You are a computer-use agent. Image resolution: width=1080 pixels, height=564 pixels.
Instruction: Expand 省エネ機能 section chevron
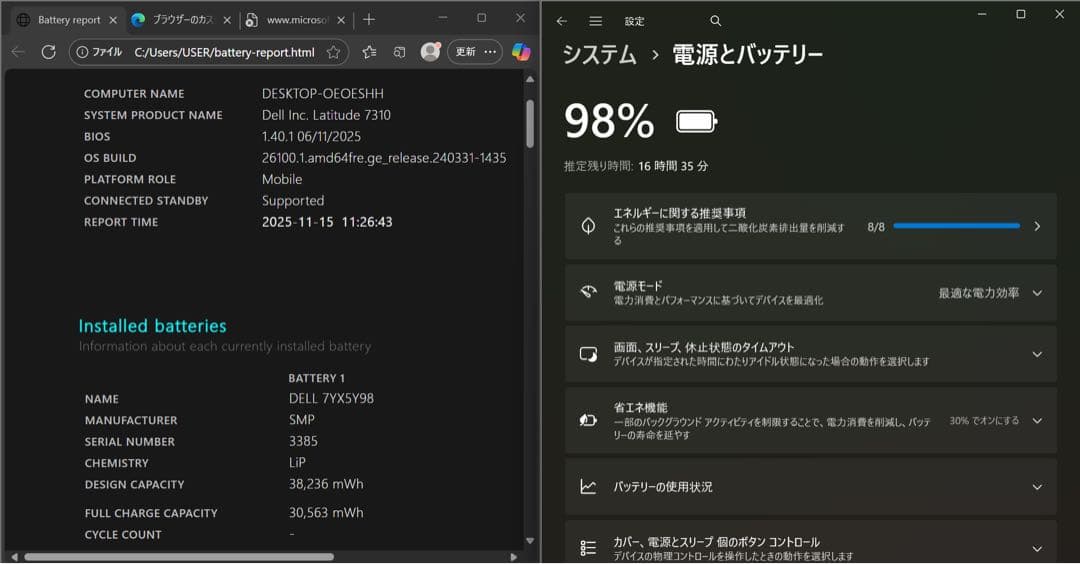pyautogui.click(x=1037, y=420)
